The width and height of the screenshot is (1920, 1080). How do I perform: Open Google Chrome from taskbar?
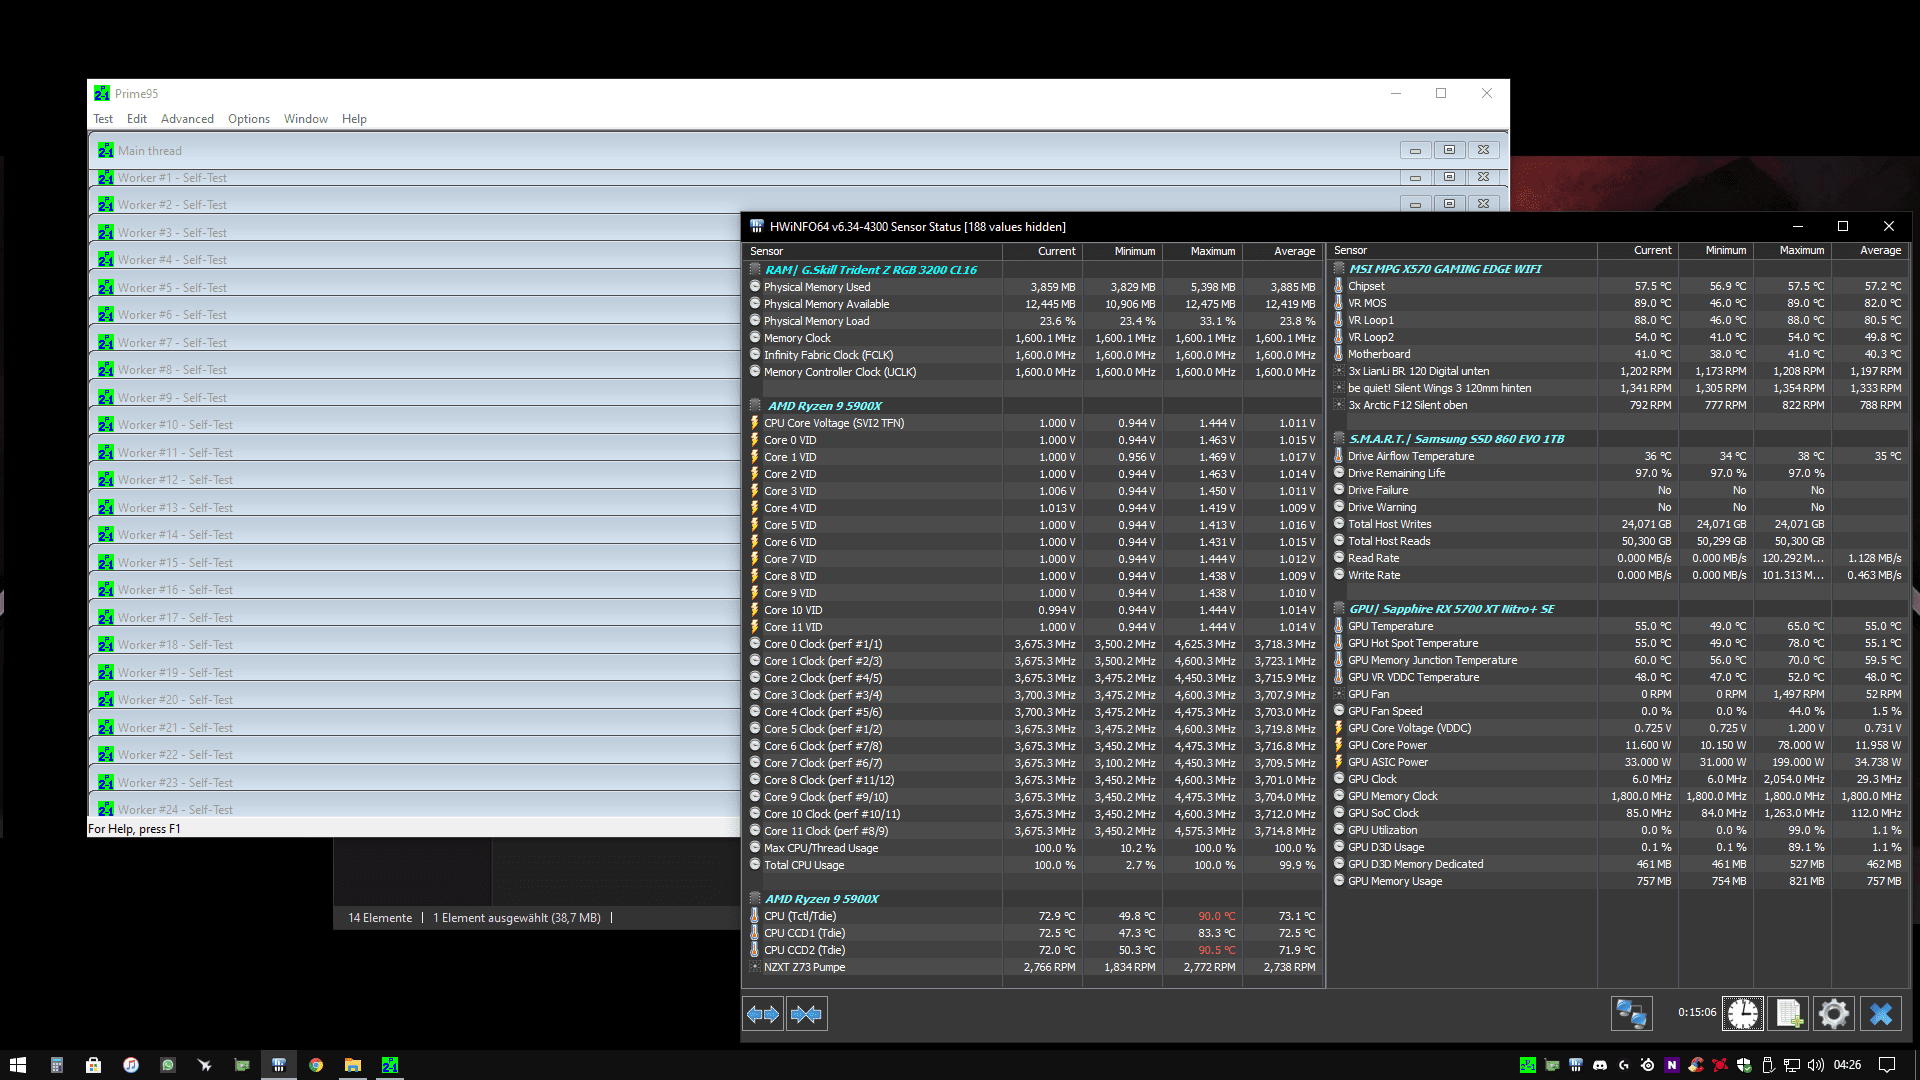point(316,1065)
